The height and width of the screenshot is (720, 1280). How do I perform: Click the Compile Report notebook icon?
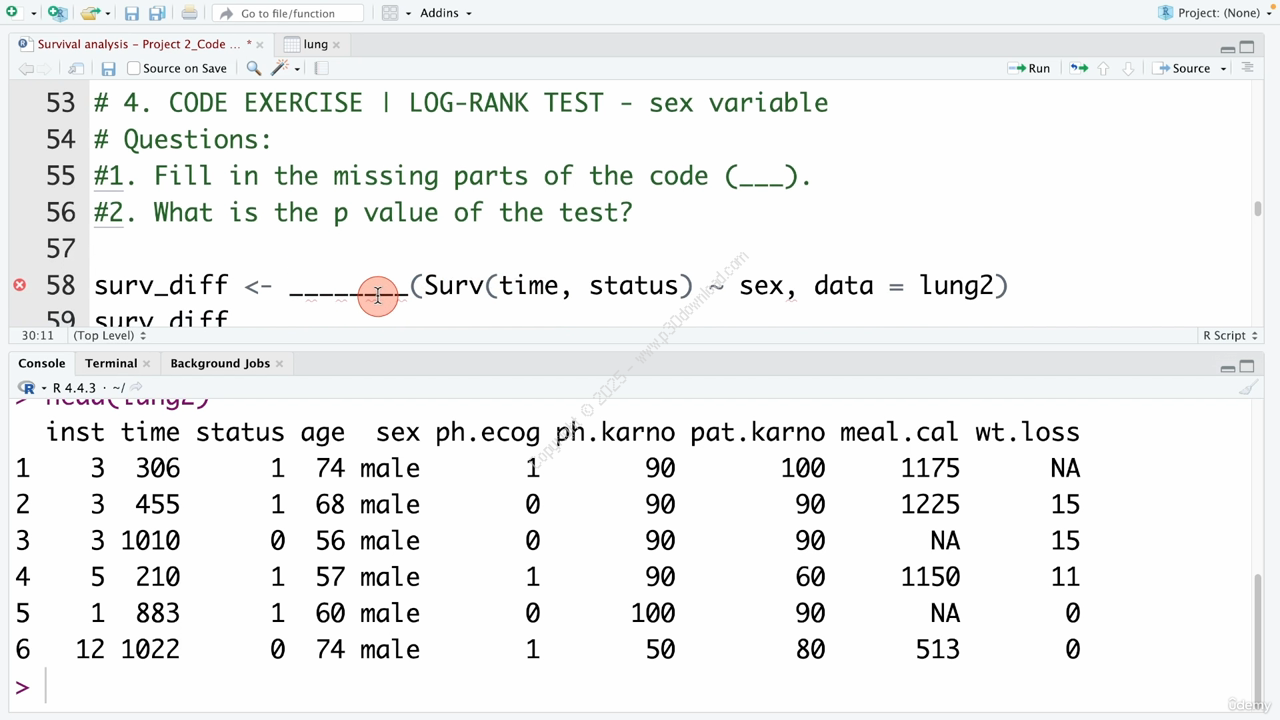(x=321, y=68)
